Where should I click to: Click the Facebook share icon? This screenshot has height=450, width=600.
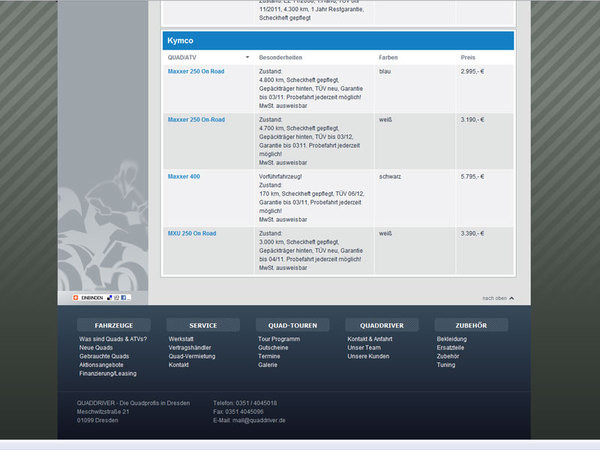[x=123, y=297]
